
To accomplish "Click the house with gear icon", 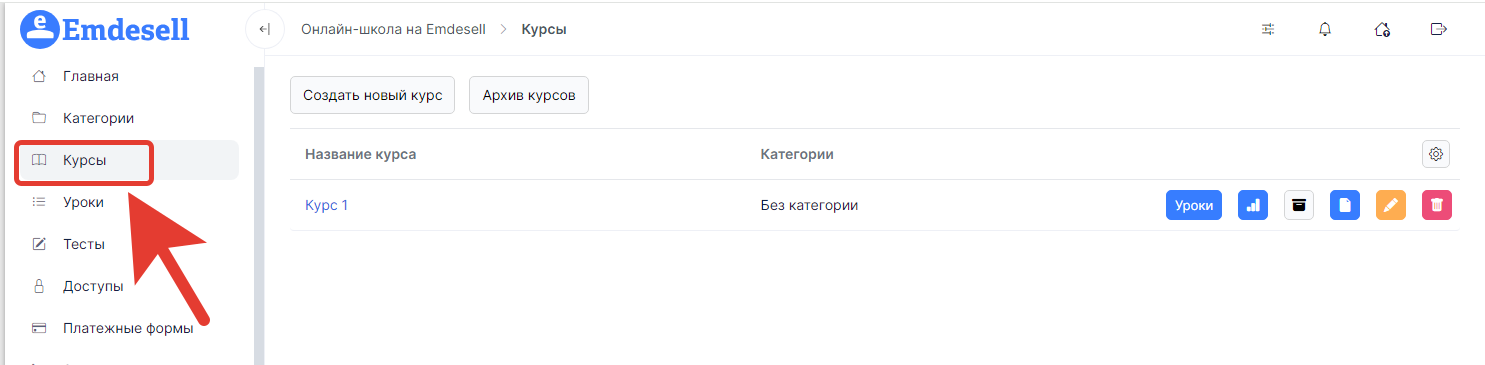I will [1382, 29].
